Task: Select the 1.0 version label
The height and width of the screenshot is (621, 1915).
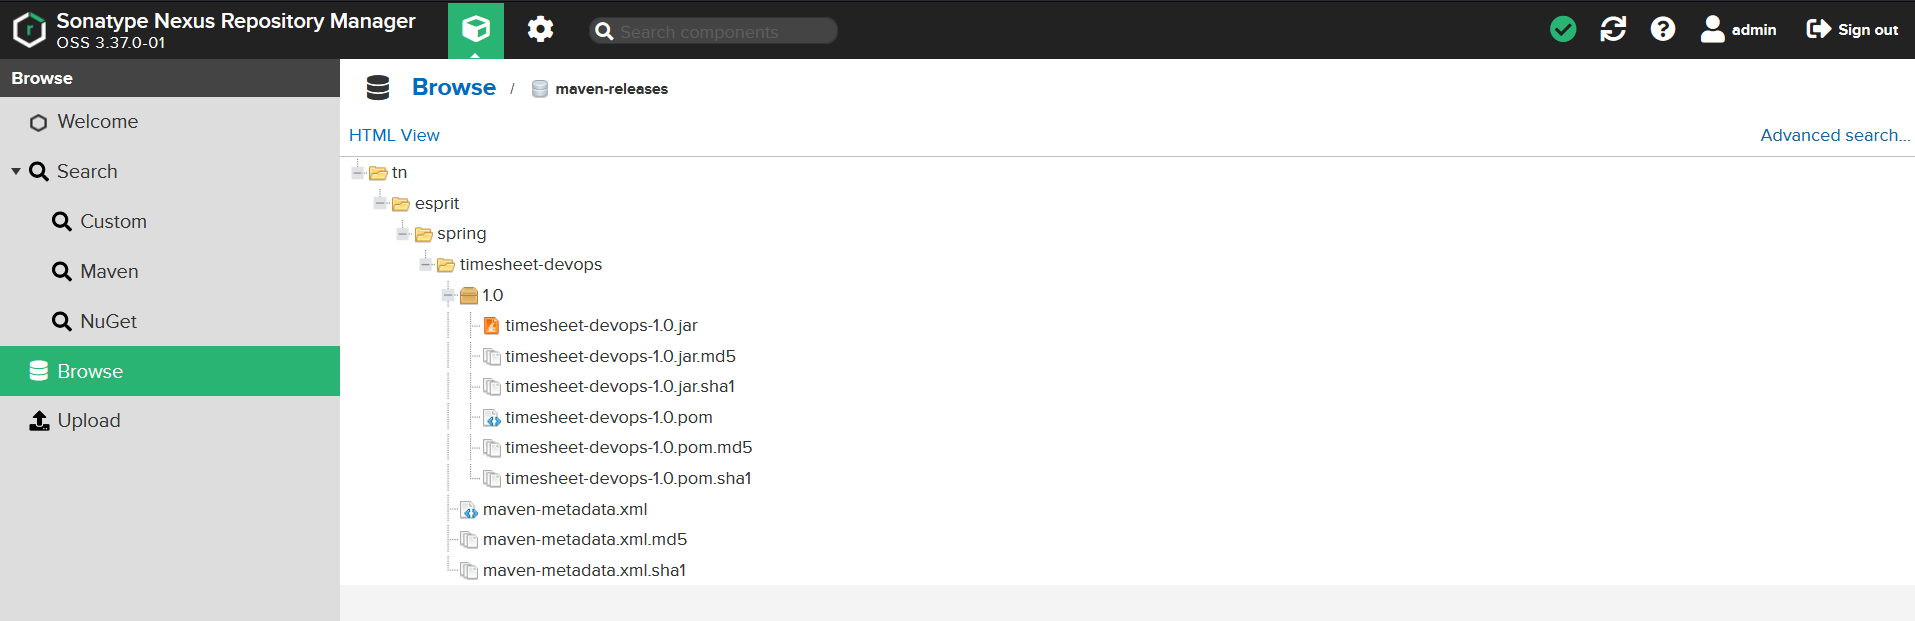Action: (493, 295)
